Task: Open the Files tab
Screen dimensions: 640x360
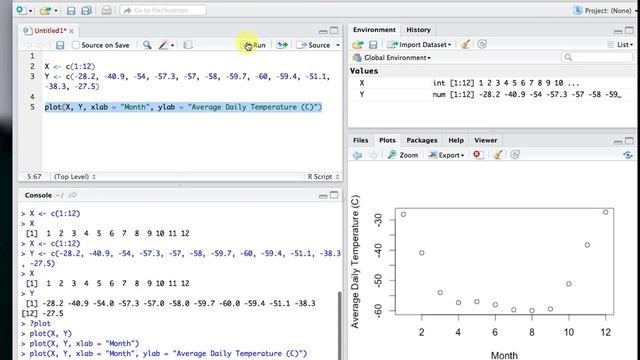Action: click(360, 140)
